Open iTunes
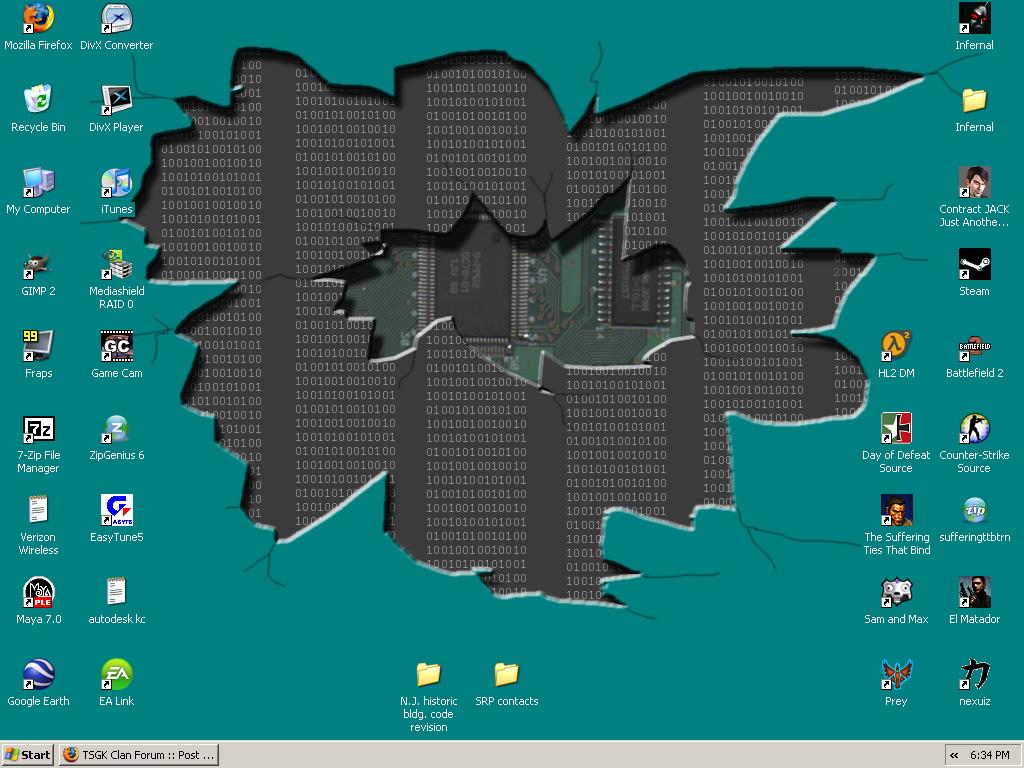 [115, 184]
